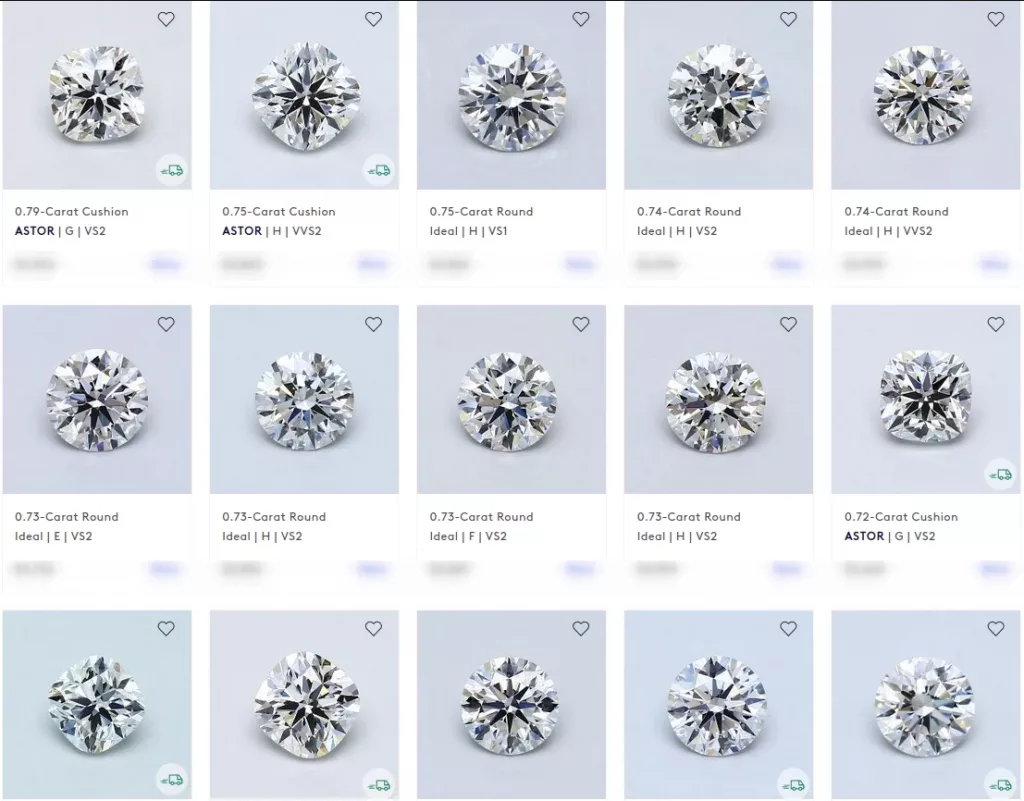The image size is (1024, 801).
Task: Favorite the 0.79-Carat Cushion diamond with heart
Action: (166, 20)
